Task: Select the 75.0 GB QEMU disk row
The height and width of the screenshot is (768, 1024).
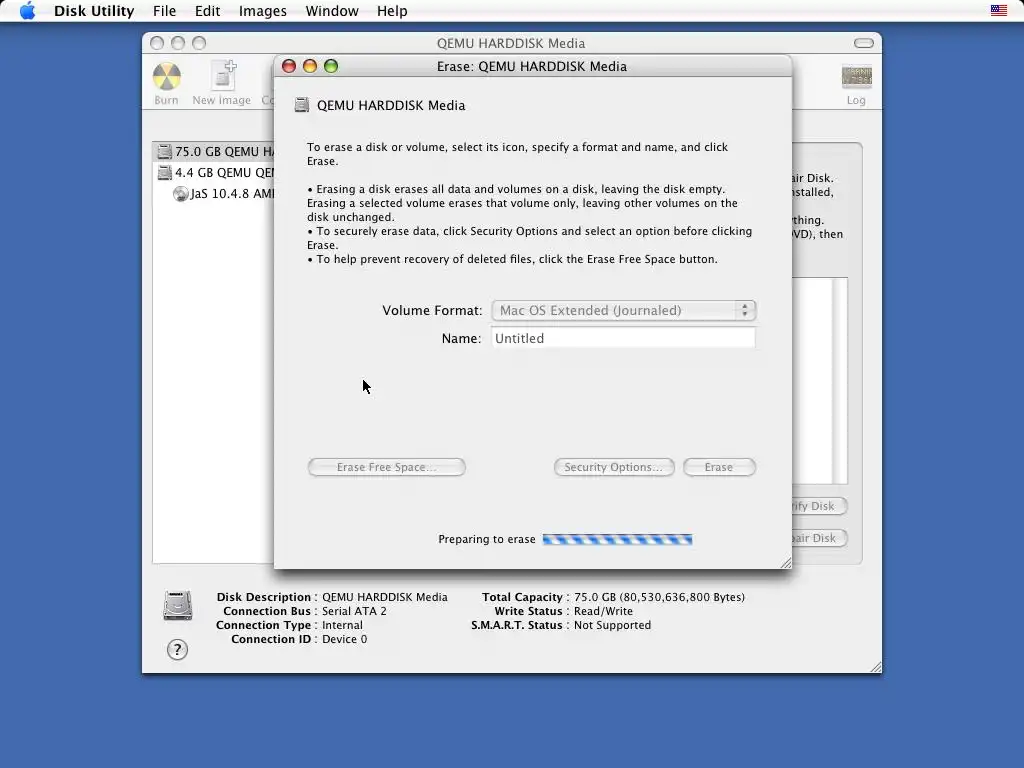Action: 214,152
